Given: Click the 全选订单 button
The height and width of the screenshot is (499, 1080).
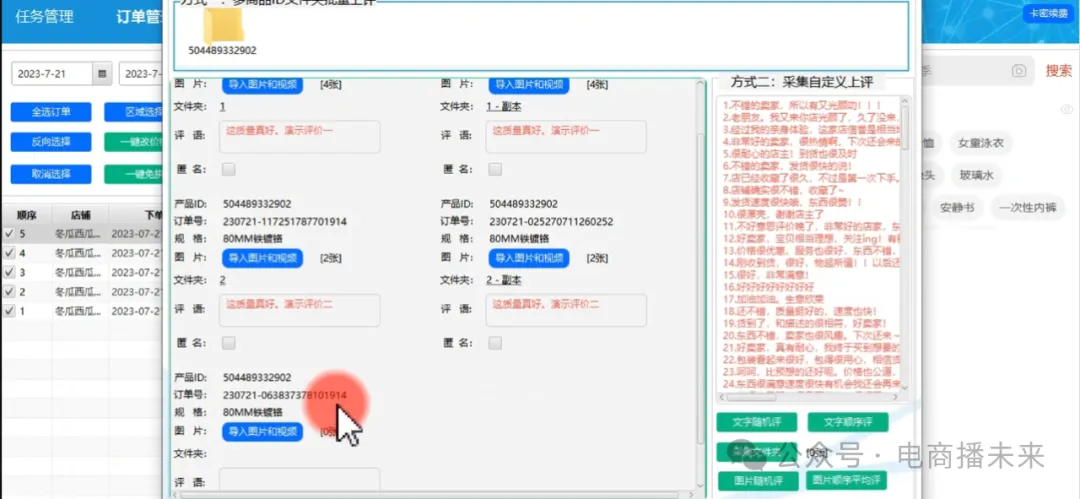Looking at the screenshot, I should pos(51,112).
